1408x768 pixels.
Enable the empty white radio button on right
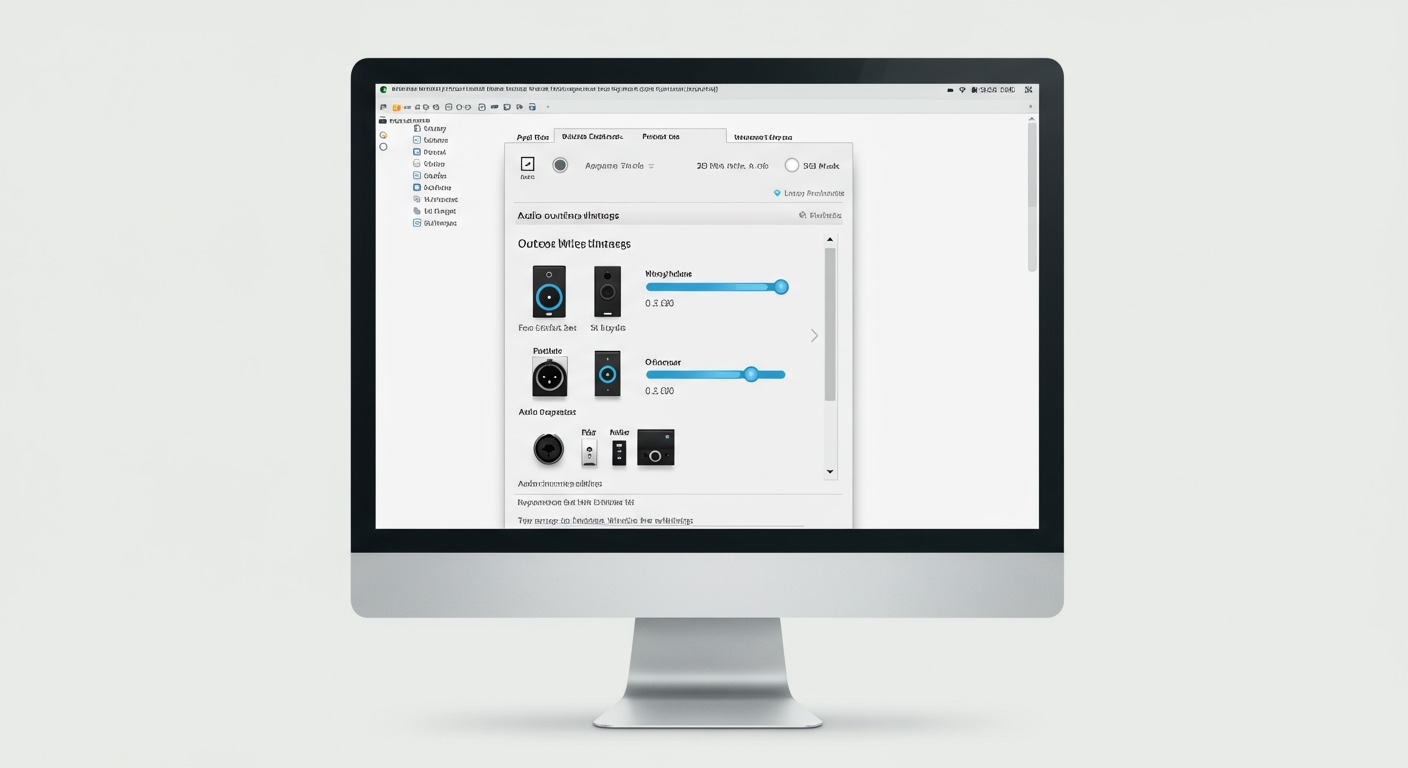coord(792,166)
